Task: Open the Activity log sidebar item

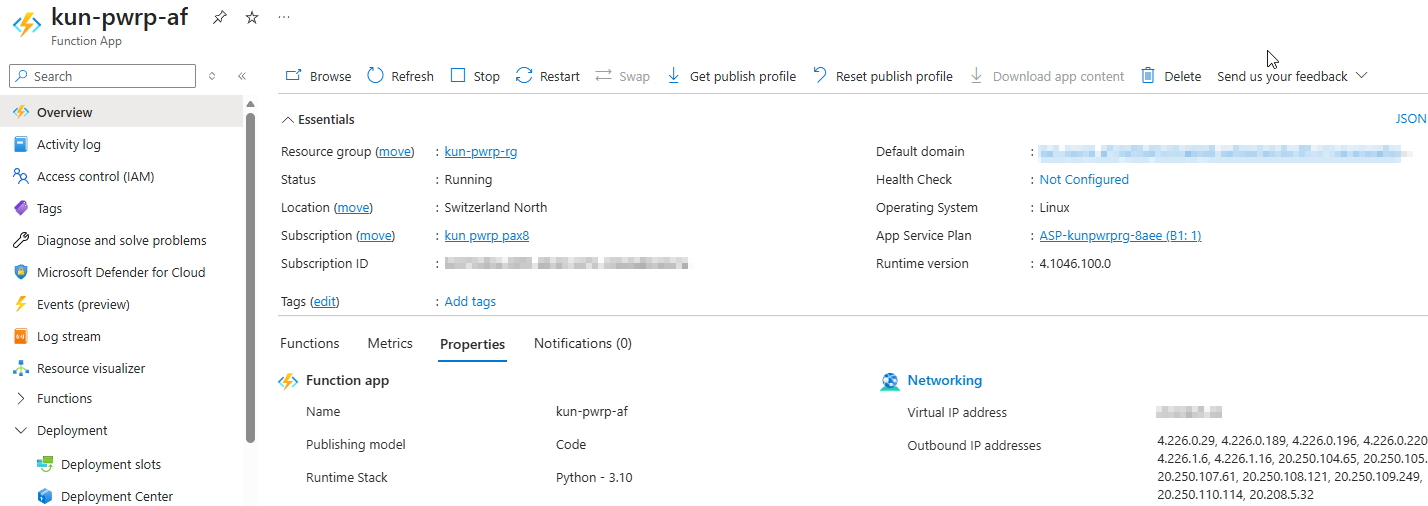Action: tap(69, 144)
